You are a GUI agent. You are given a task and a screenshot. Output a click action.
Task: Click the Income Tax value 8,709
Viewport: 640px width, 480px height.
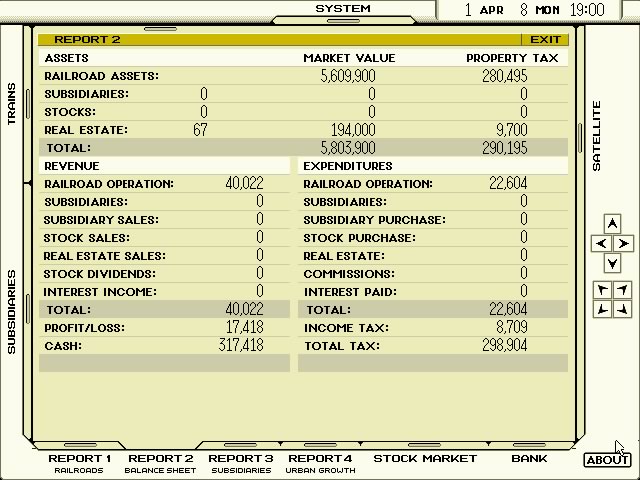[512, 327]
